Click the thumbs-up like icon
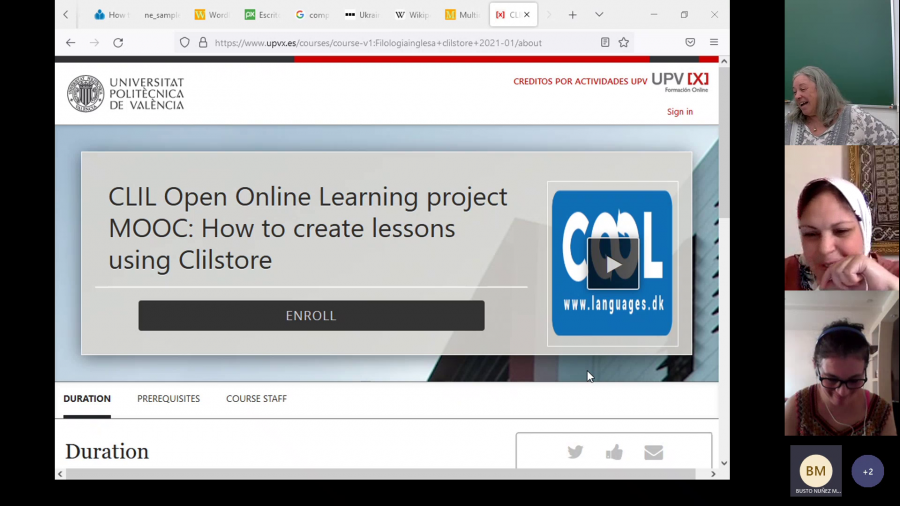Viewport: 900px width, 506px height. pyautogui.click(x=614, y=453)
